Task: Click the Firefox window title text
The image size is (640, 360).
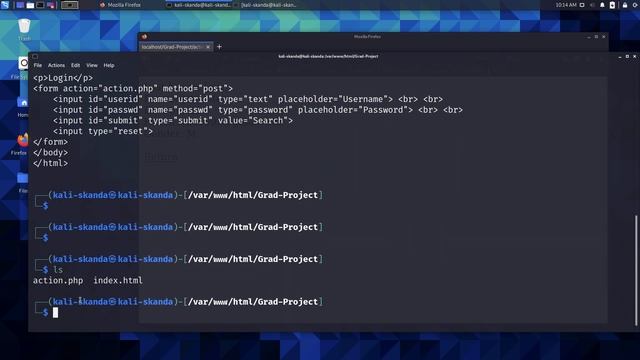Action: (x=367, y=37)
